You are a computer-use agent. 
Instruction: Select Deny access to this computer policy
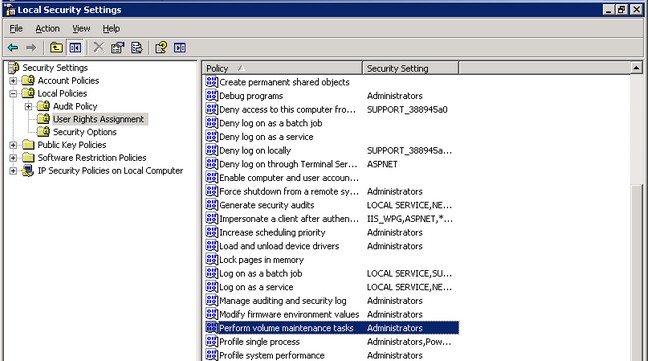(x=287, y=109)
